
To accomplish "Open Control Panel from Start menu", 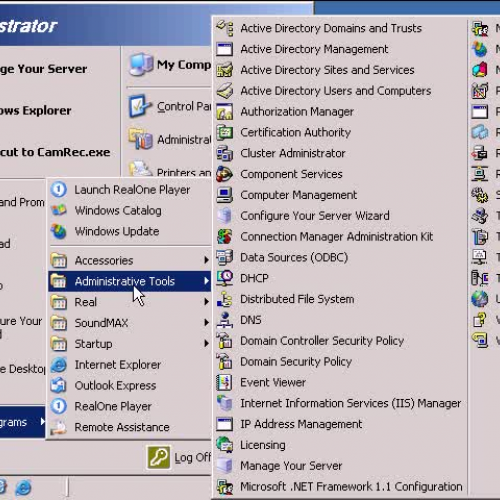I will [170, 106].
